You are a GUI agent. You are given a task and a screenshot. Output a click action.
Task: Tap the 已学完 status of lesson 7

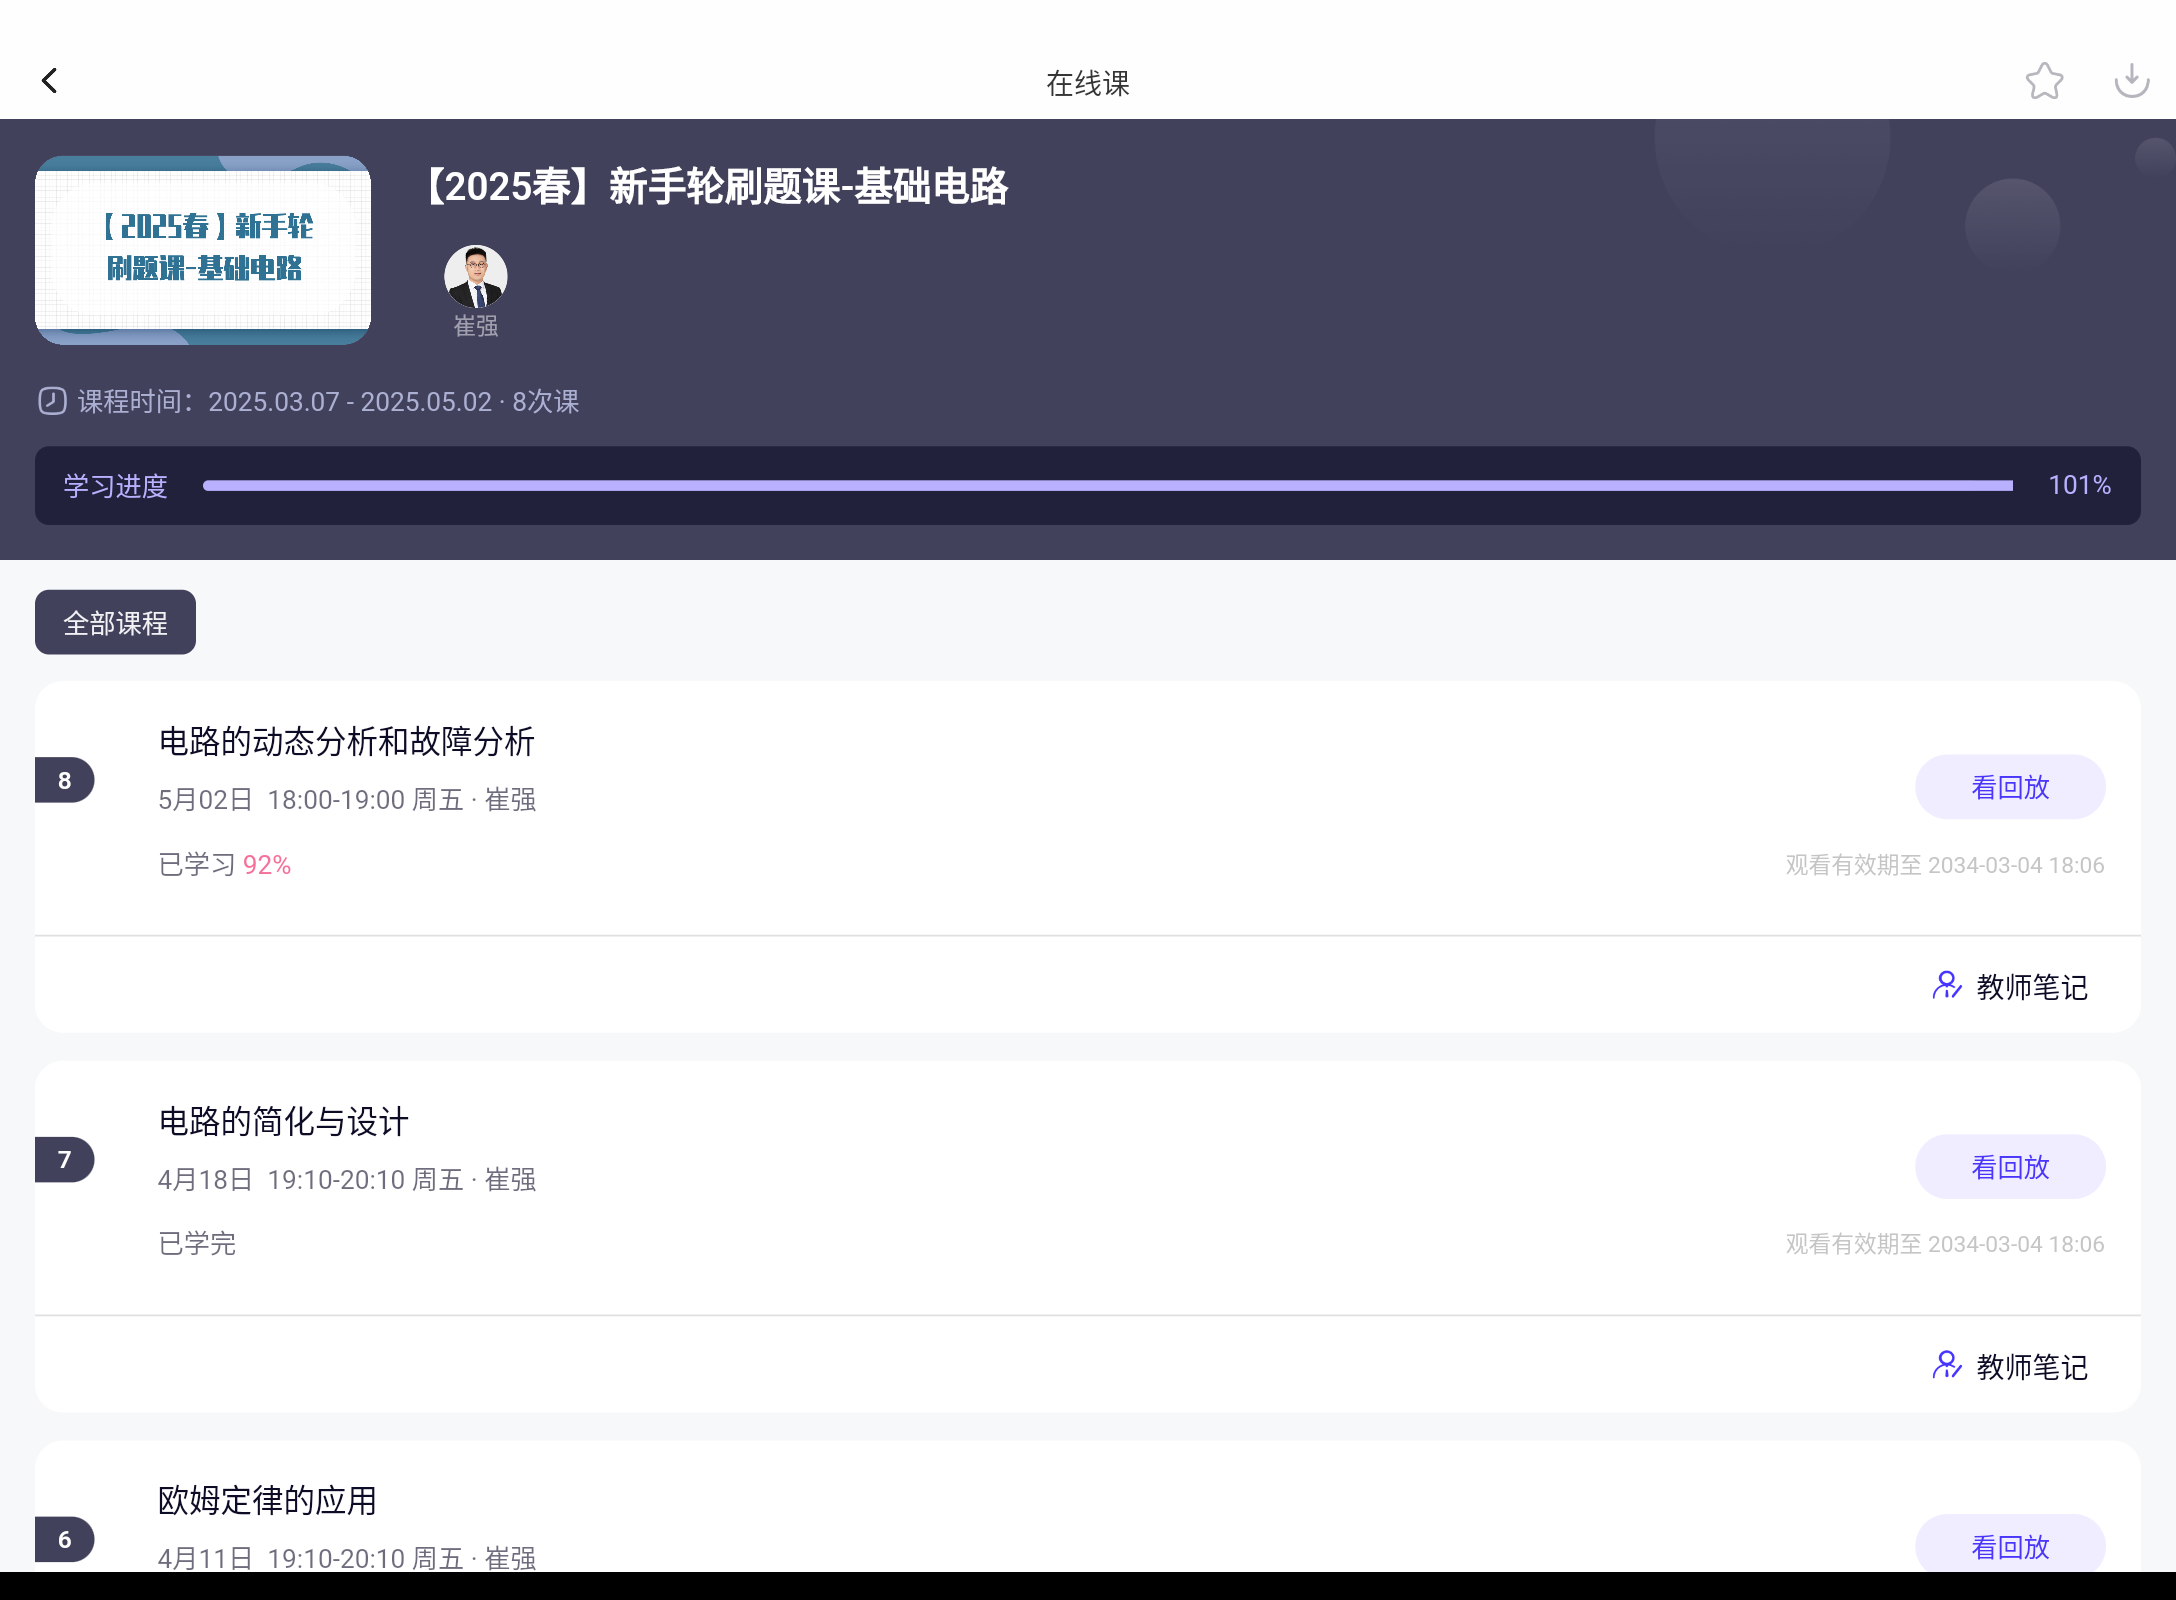(197, 1243)
